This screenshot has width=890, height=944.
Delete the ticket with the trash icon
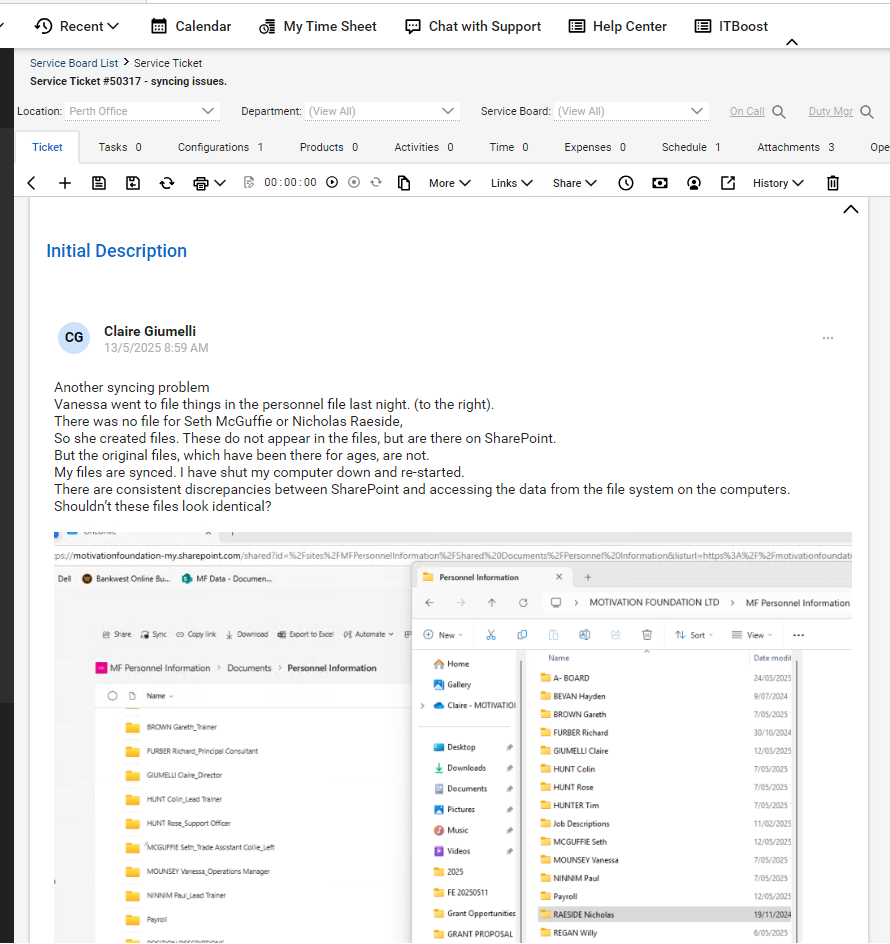click(x=833, y=183)
